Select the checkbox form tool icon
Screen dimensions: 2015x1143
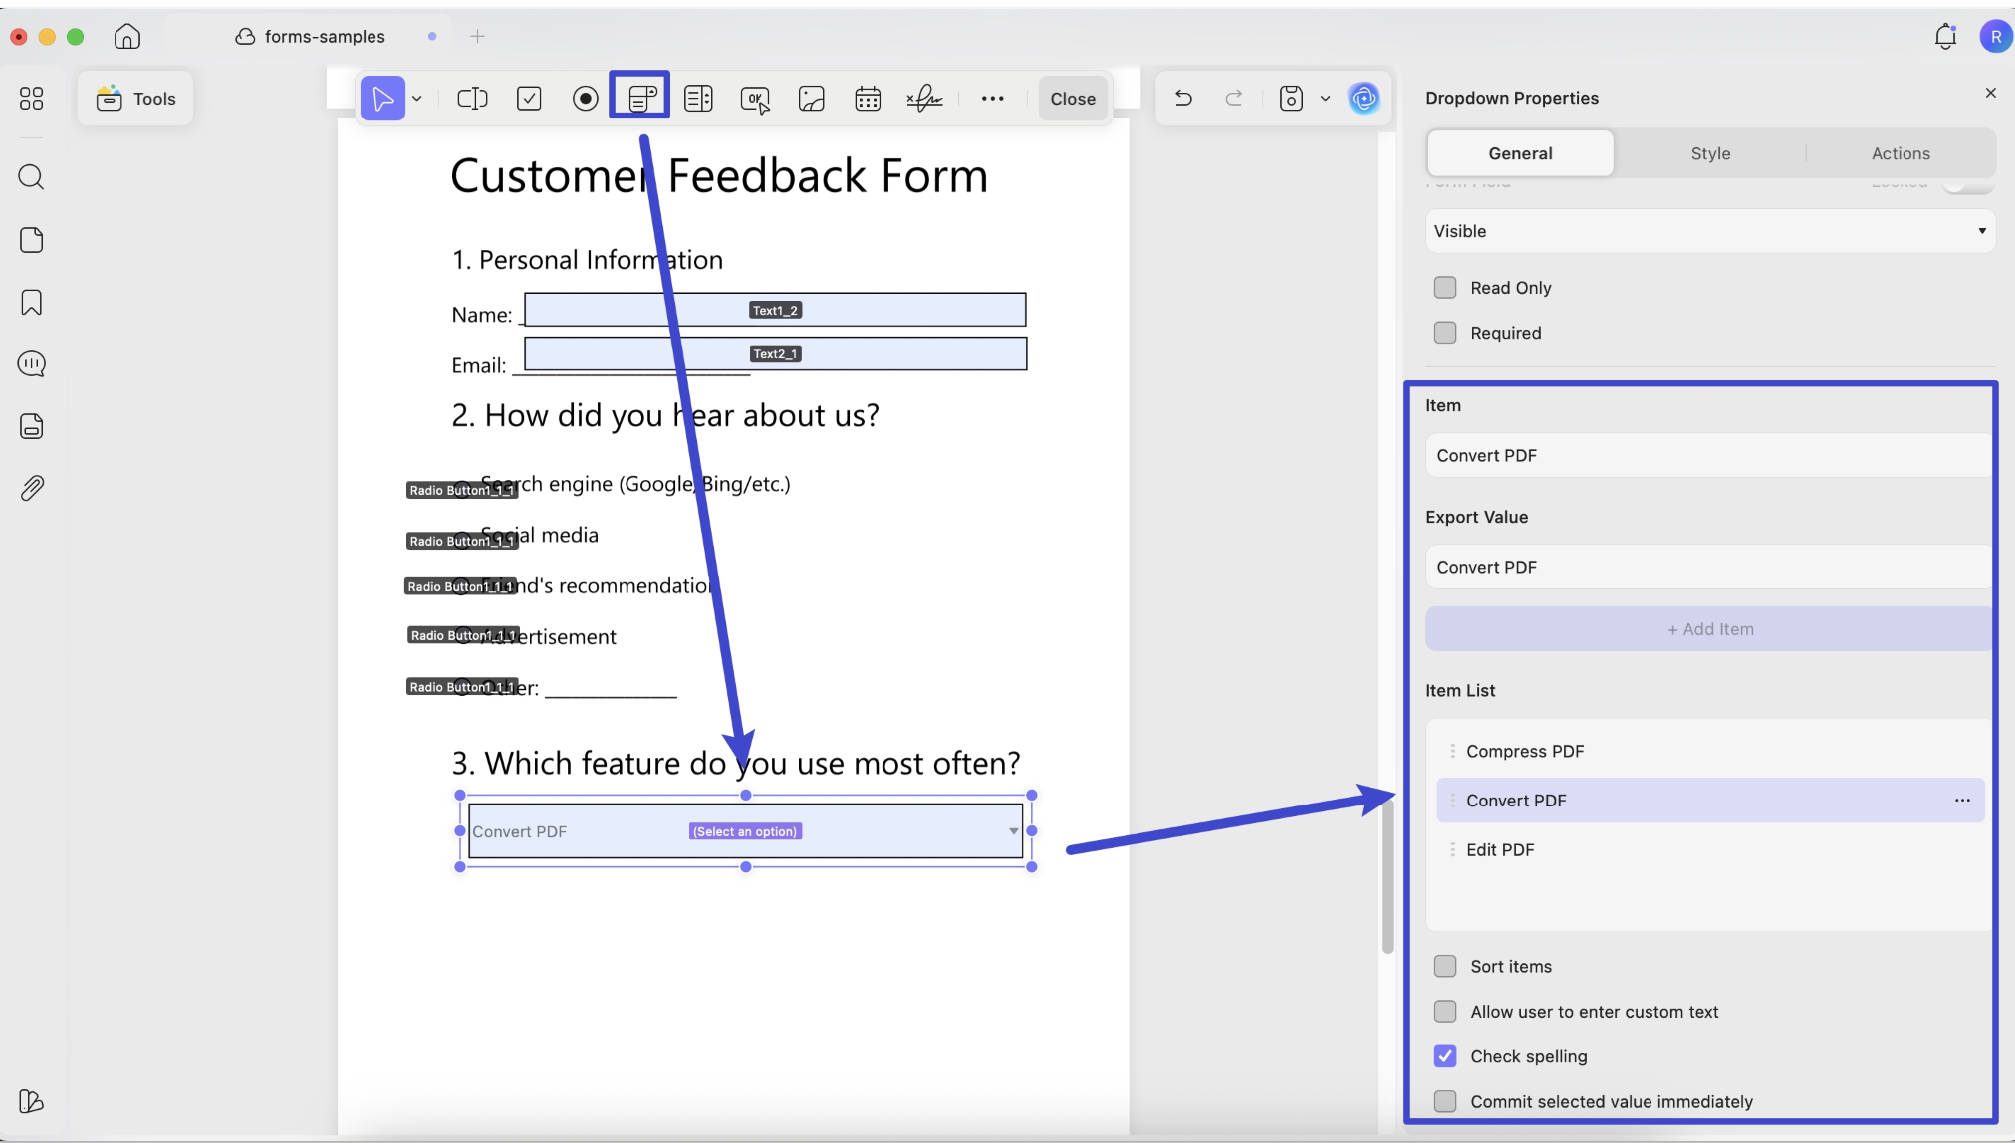pos(529,98)
